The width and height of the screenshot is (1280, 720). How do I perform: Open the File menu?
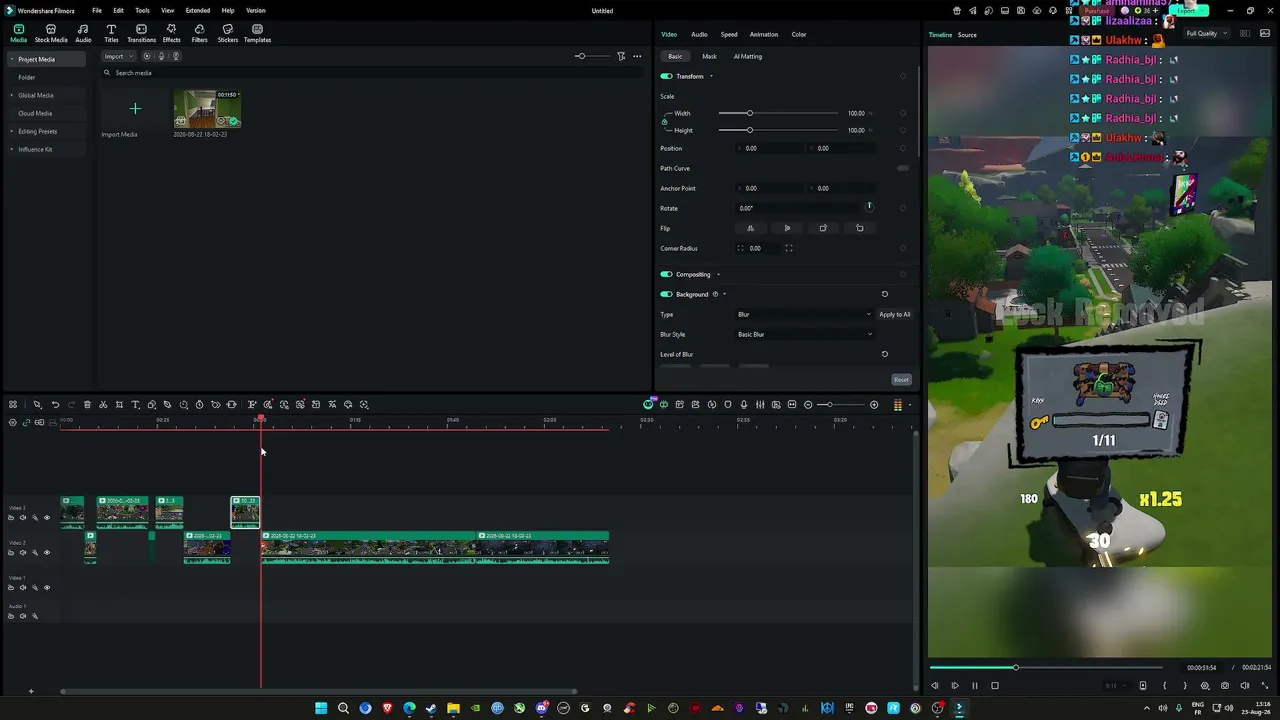pyautogui.click(x=97, y=11)
